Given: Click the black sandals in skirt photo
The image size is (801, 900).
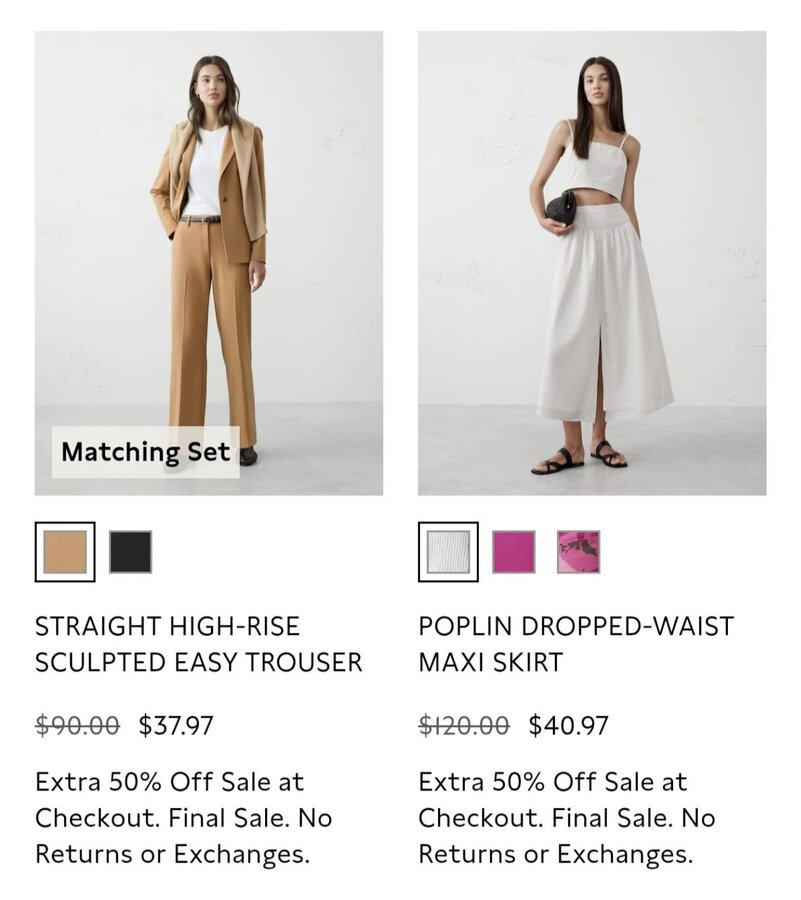Looking at the screenshot, I should click(x=578, y=457).
